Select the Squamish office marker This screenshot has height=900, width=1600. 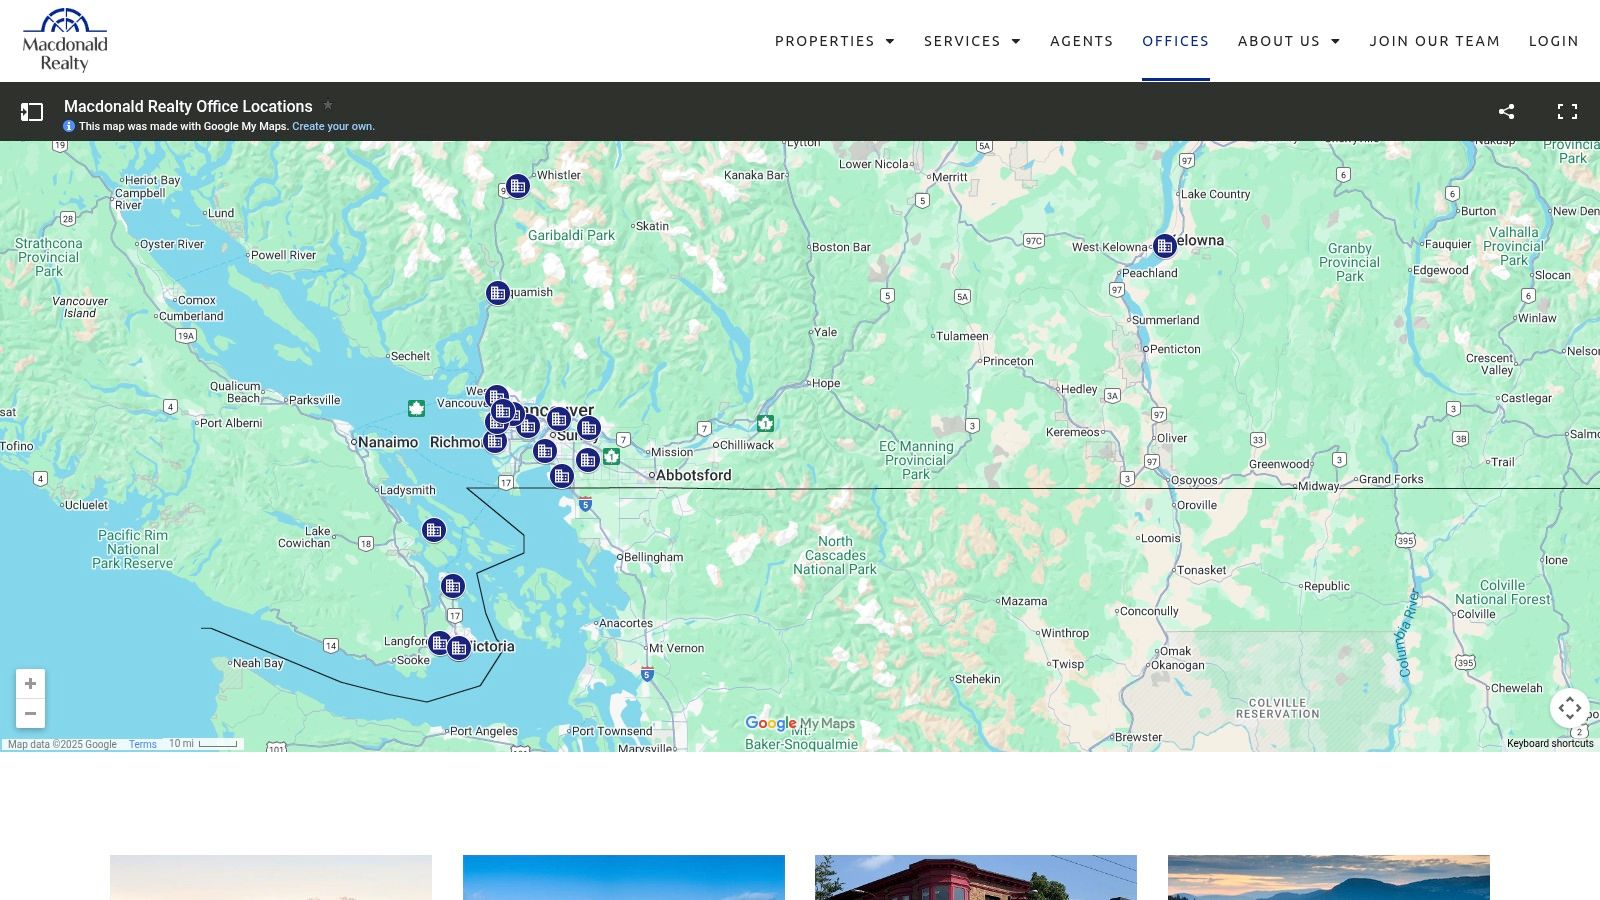[x=496, y=293]
